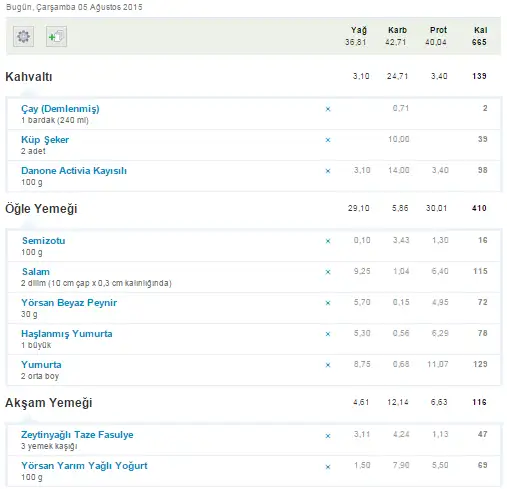Select the Akşam Yemeği meal heading

[x=49, y=403]
